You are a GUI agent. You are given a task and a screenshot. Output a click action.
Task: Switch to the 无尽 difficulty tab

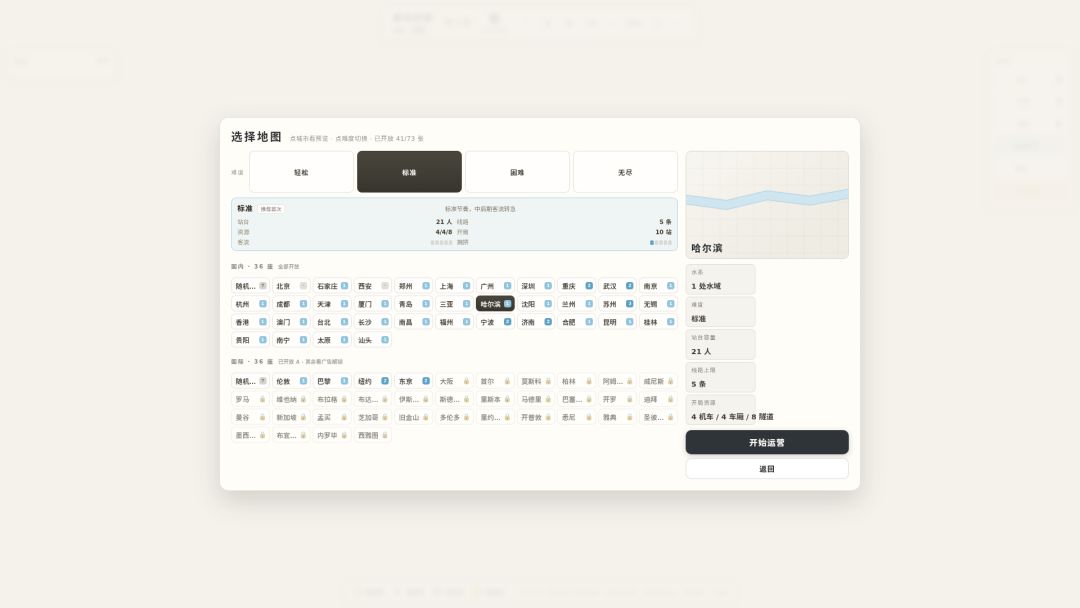coord(625,172)
